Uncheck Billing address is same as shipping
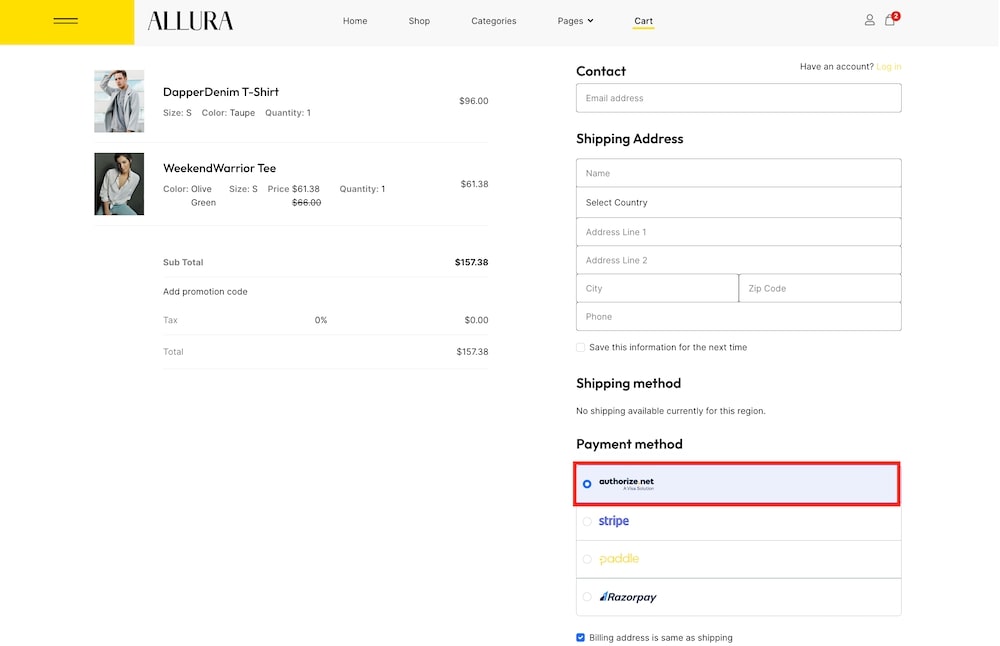1000x646 pixels. 581,638
